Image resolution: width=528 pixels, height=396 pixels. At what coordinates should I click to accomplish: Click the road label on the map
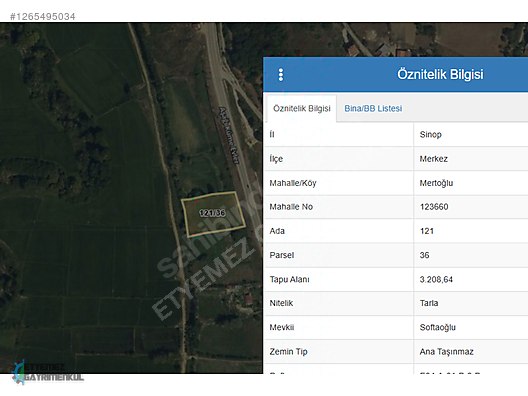tap(229, 135)
